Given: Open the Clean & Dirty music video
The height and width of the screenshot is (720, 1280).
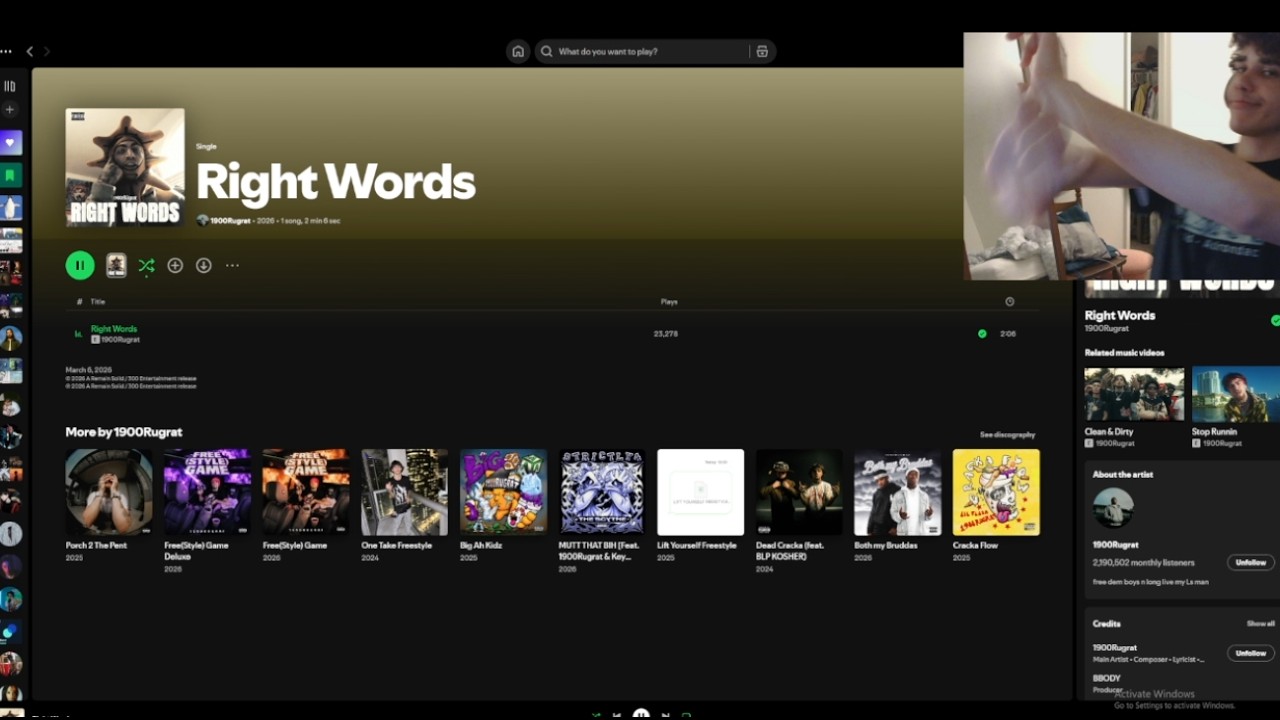Looking at the screenshot, I should [x=1134, y=393].
